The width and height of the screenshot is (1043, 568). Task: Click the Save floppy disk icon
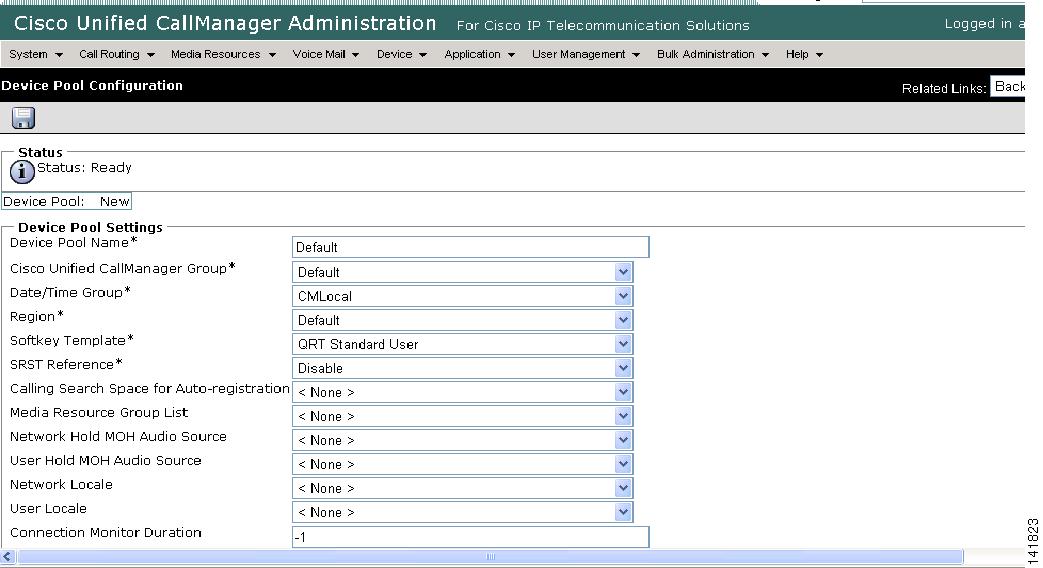(23, 118)
